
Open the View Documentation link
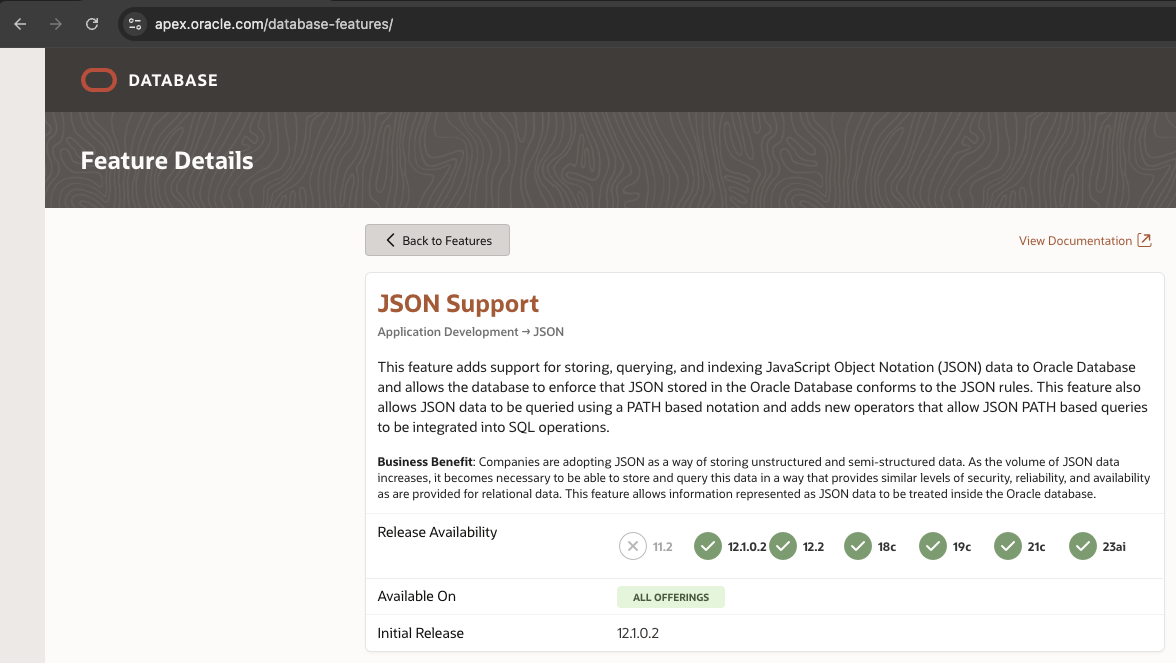1074,240
